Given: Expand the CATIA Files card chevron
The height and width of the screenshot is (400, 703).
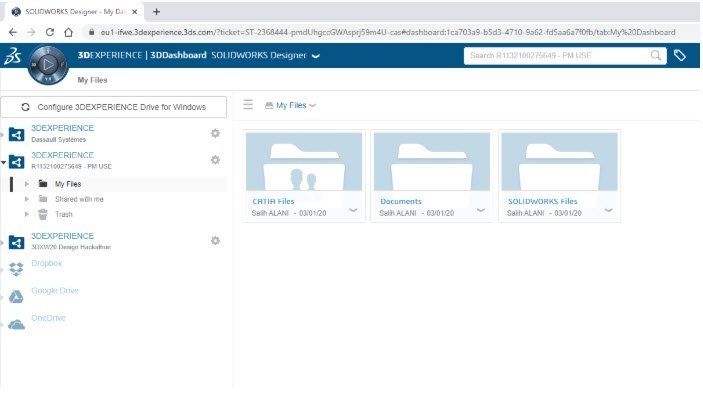Looking at the screenshot, I should pyautogui.click(x=353, y=210).
